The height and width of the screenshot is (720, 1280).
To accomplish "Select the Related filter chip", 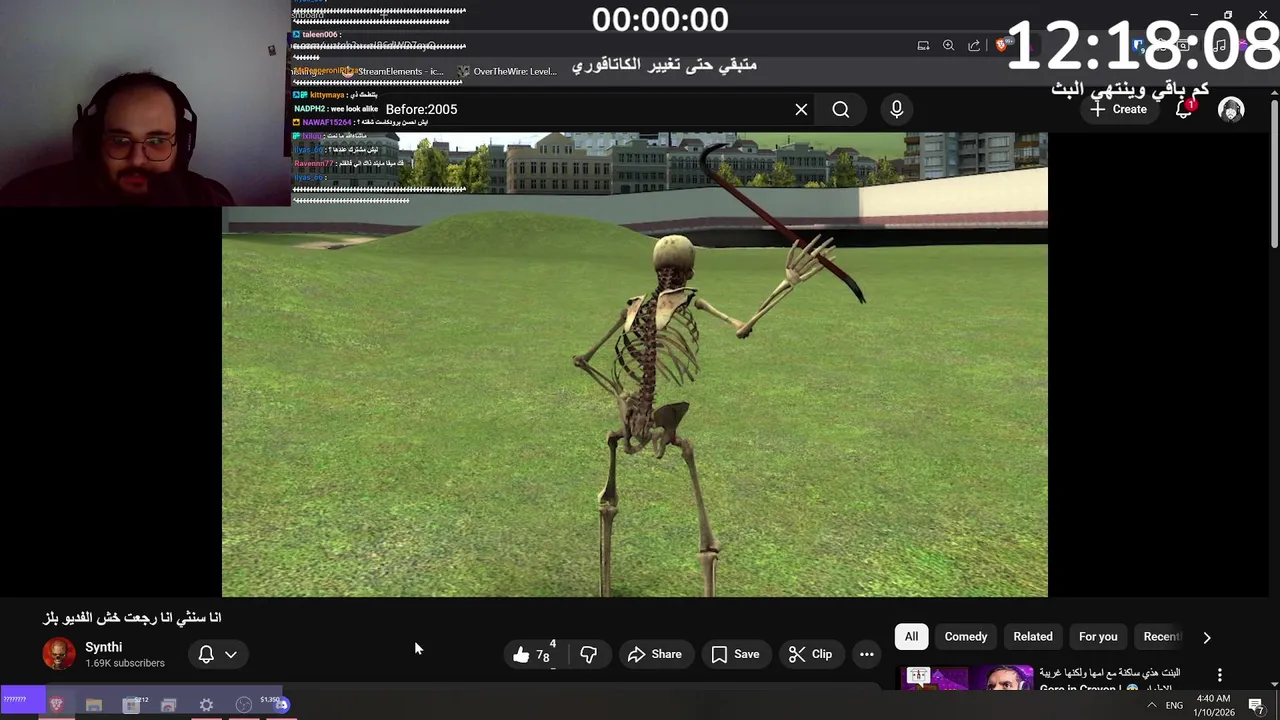I will click(1033, 637).
